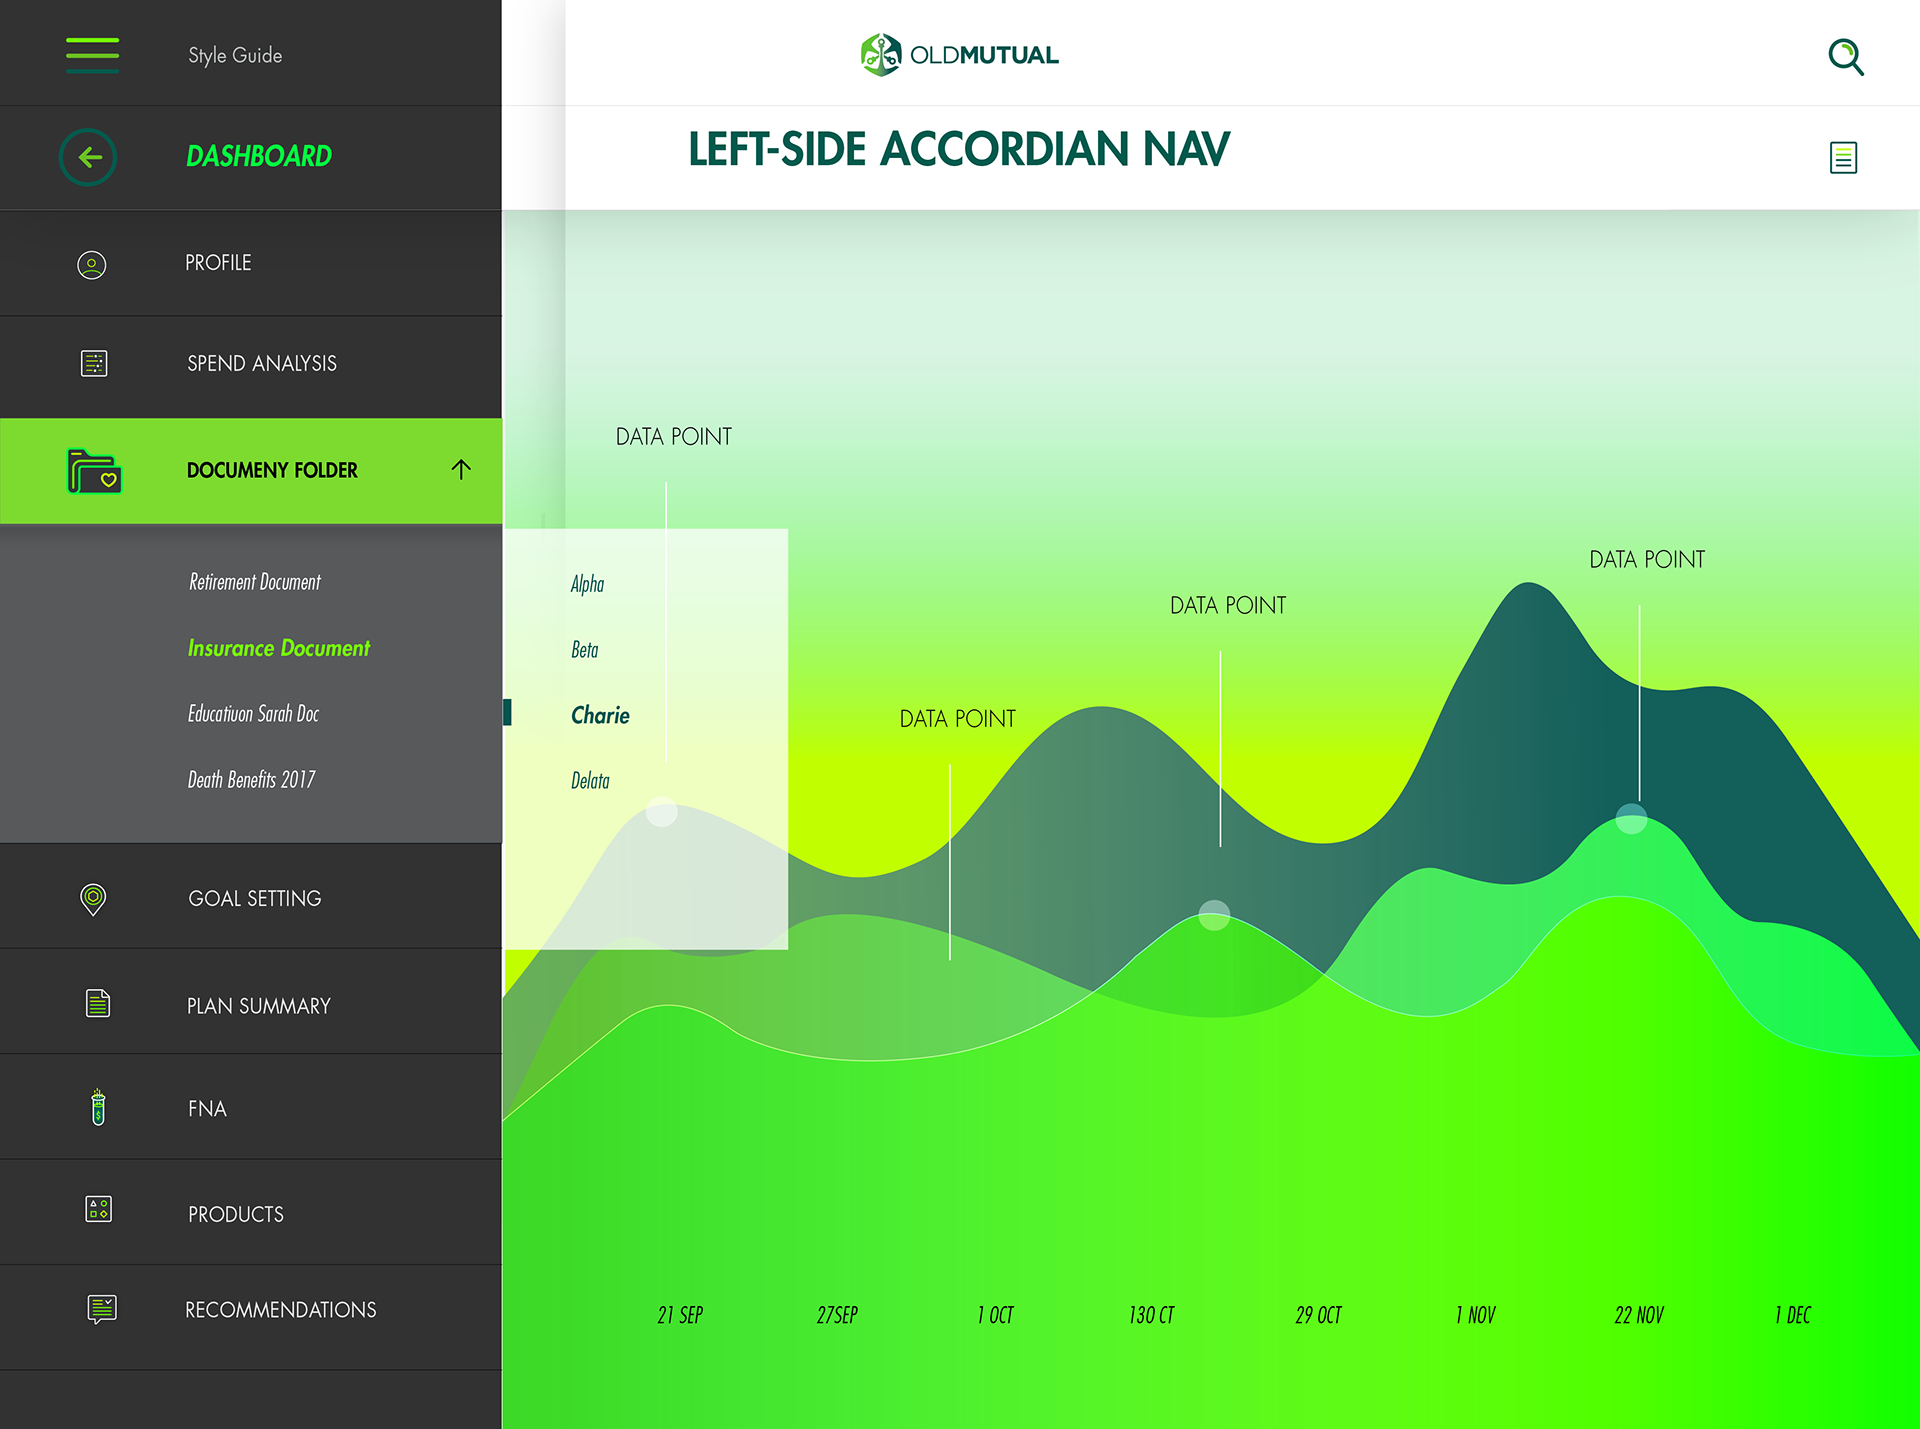Open the document list icon in header
Viewport: 1920px width, 1429px height.
pyautogui.click(x=1843, y=158)
